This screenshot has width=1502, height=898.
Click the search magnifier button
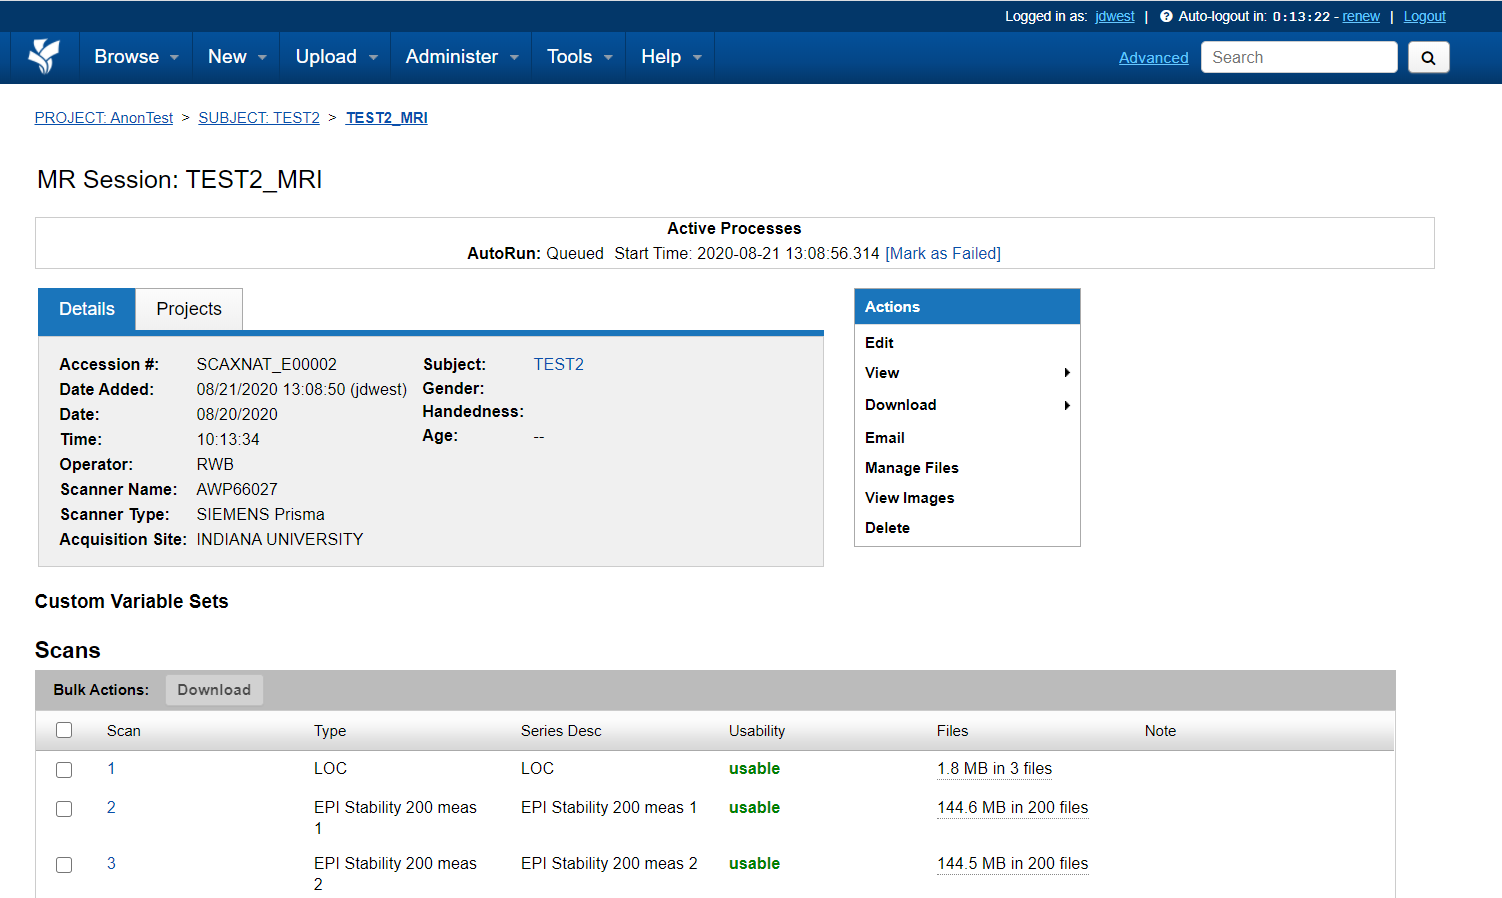coord(1428,58)
